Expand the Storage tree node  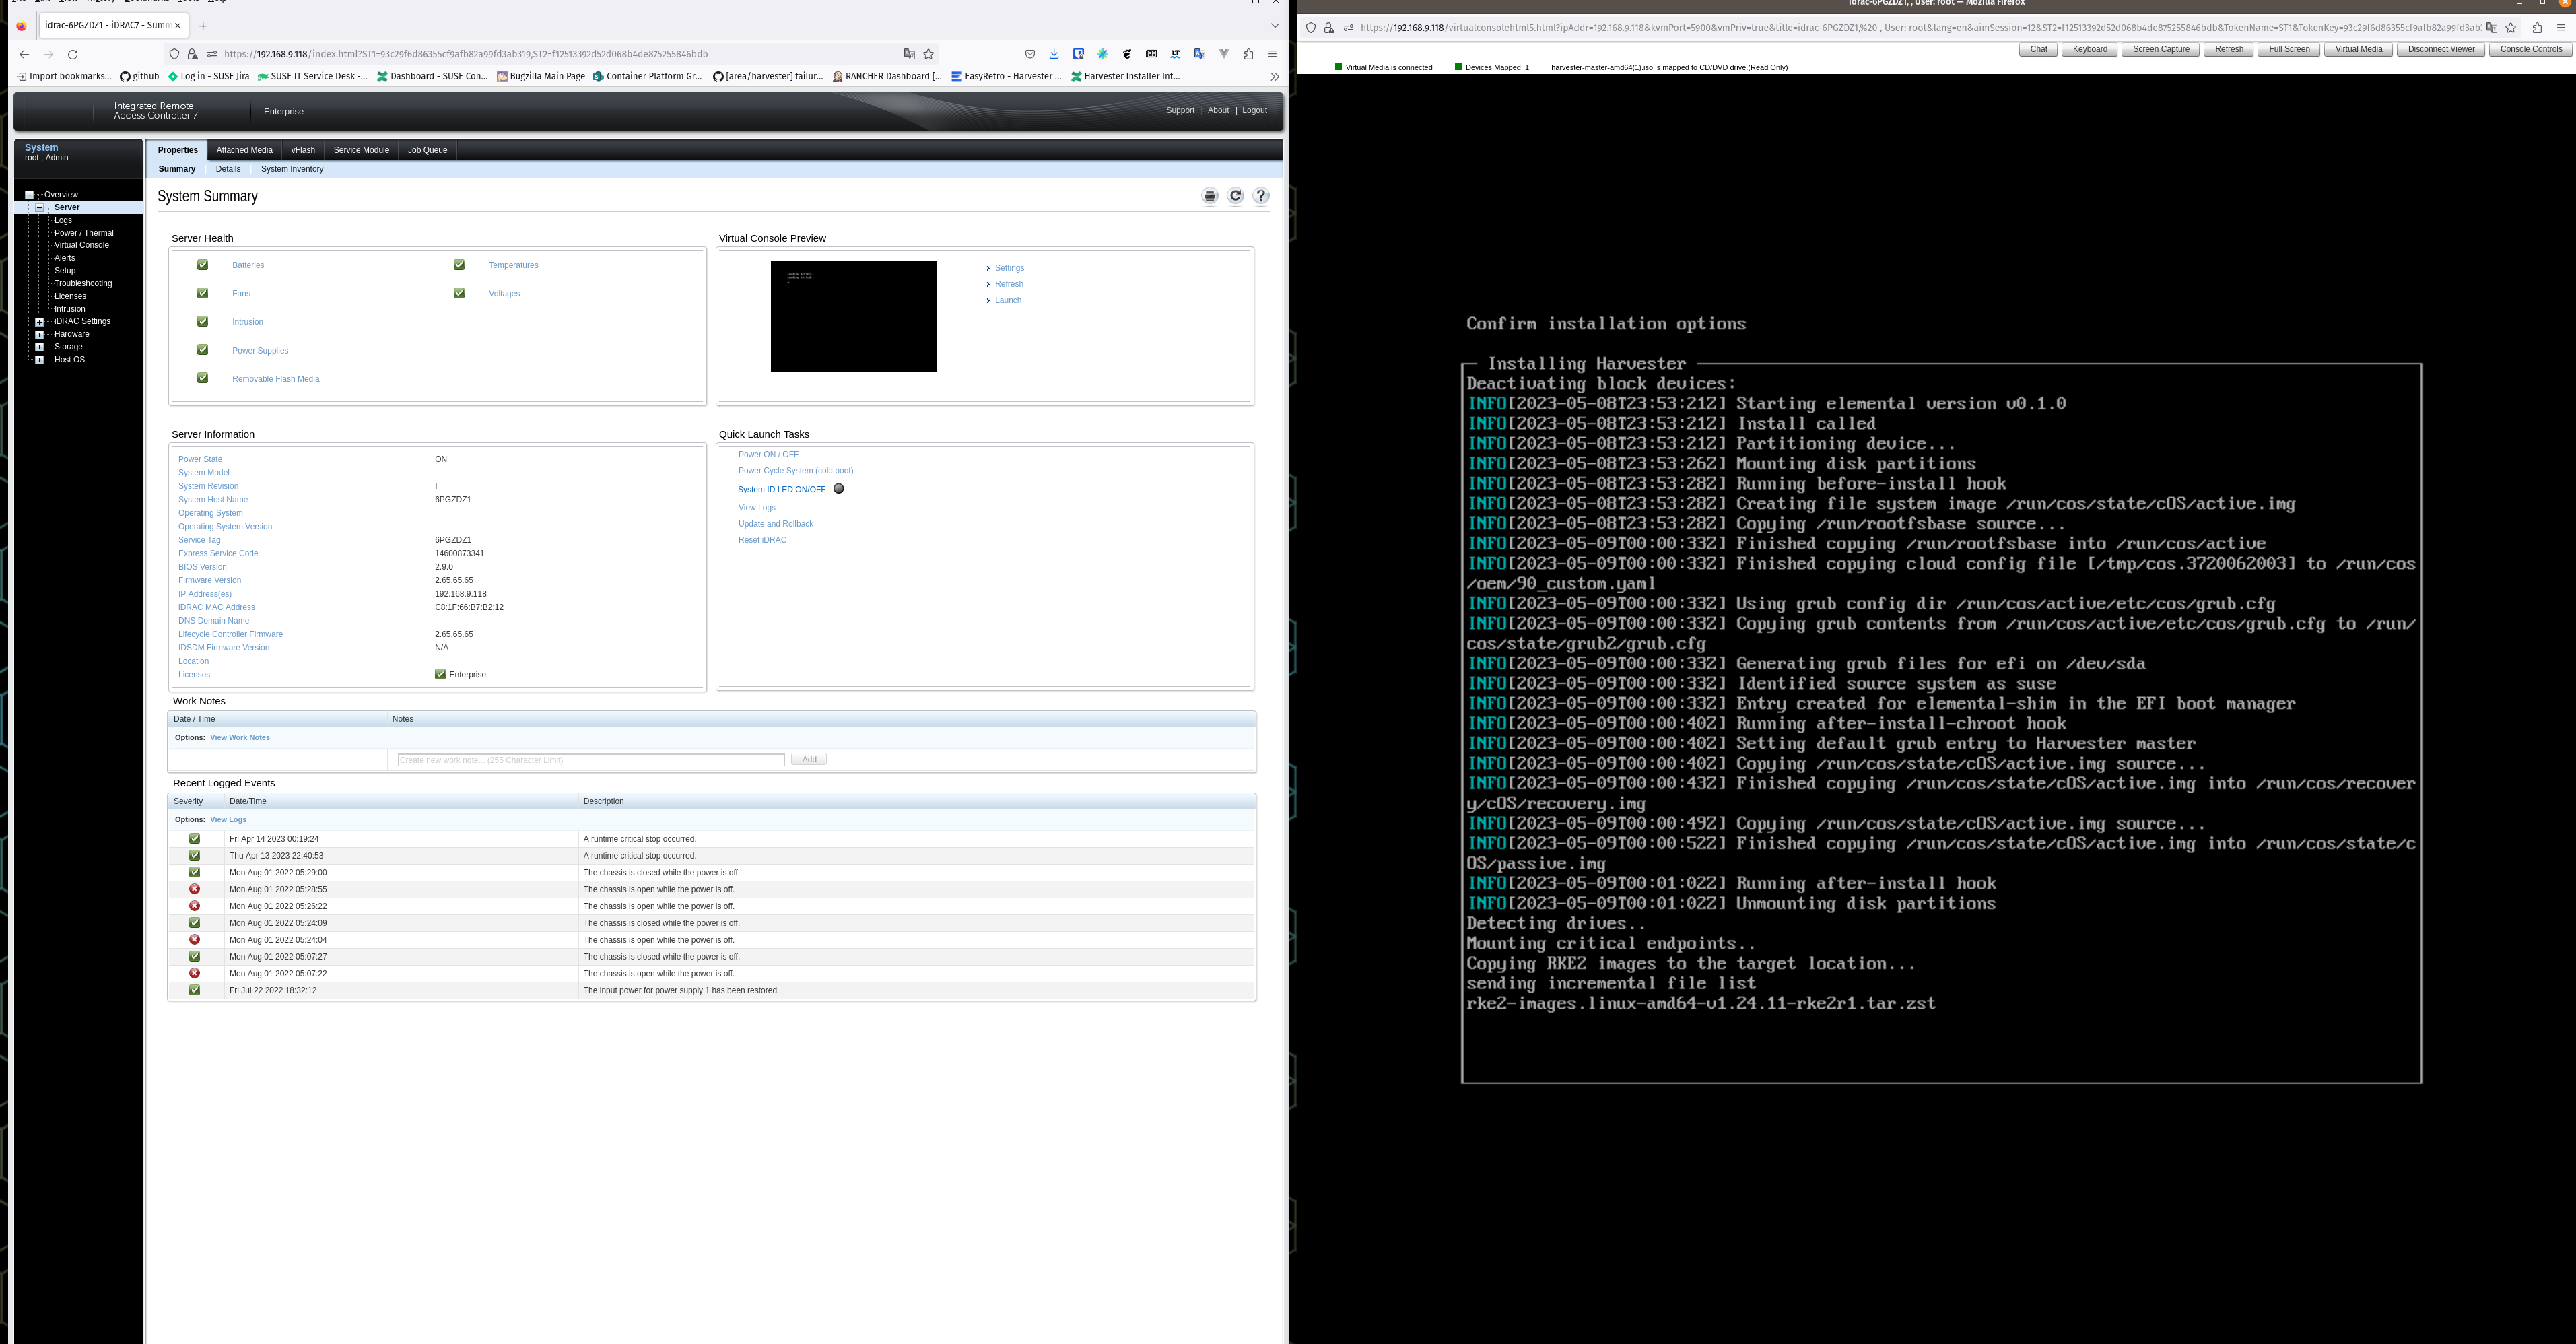tap(39, 347)
